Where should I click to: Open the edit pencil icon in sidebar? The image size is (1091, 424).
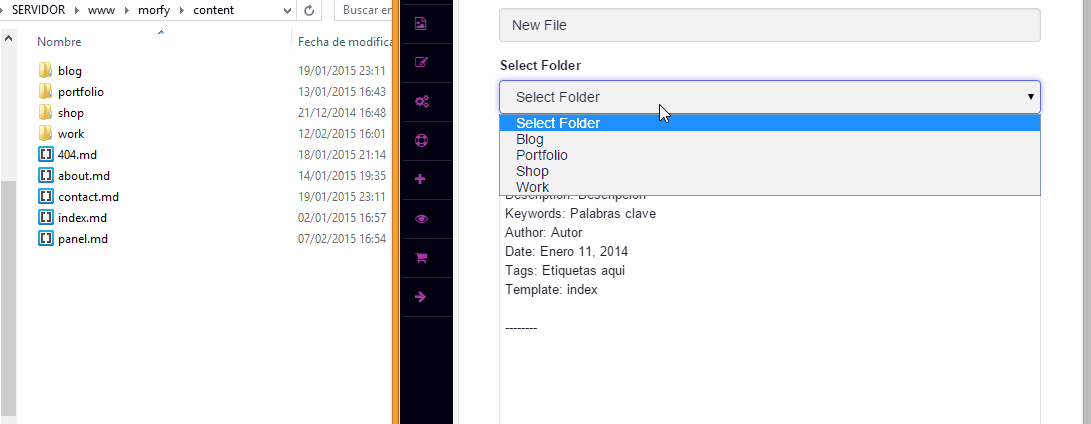pyautogui.click(x=421, y=63)
